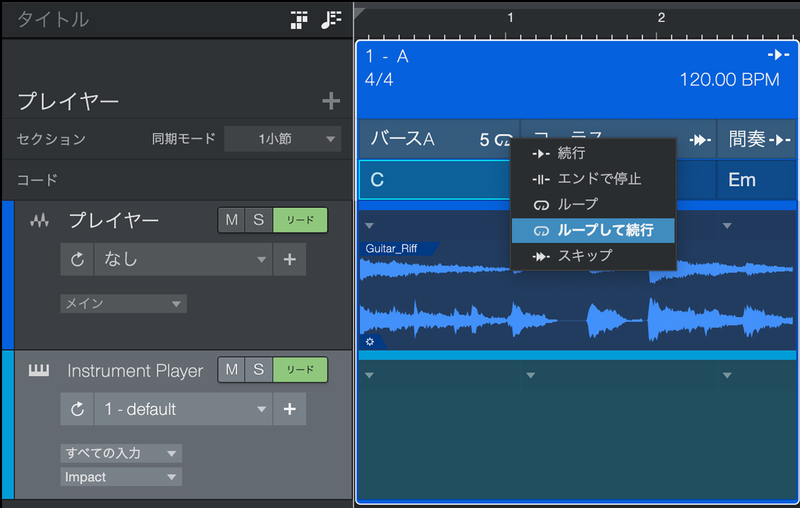Expand the first cell arrow in Instrument Player lane
The width and height of the screenshot is (800, 508).
(x=369, y=375)
